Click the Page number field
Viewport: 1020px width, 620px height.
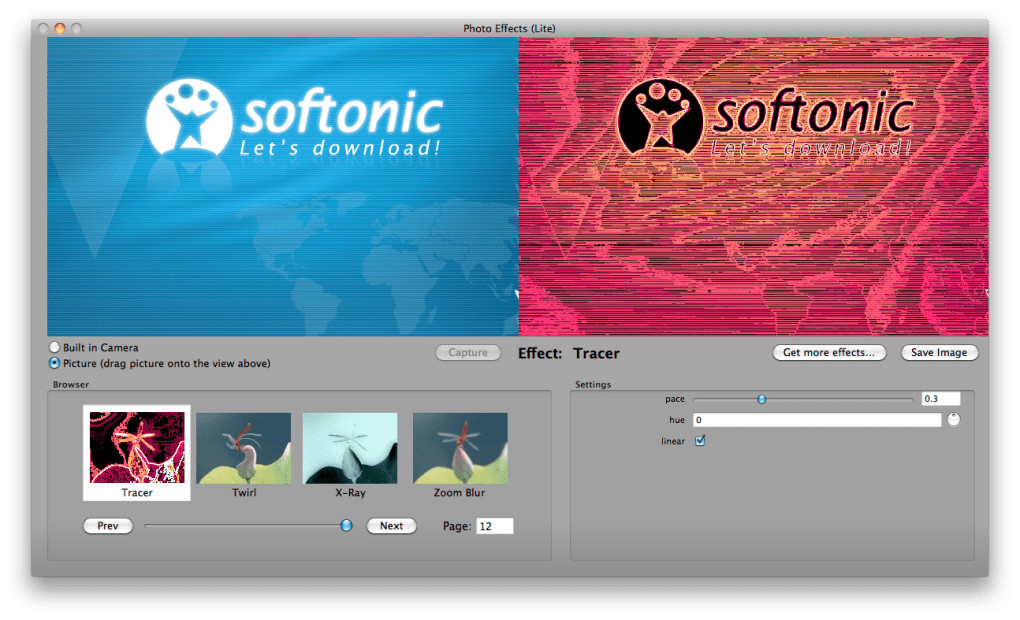494,526
